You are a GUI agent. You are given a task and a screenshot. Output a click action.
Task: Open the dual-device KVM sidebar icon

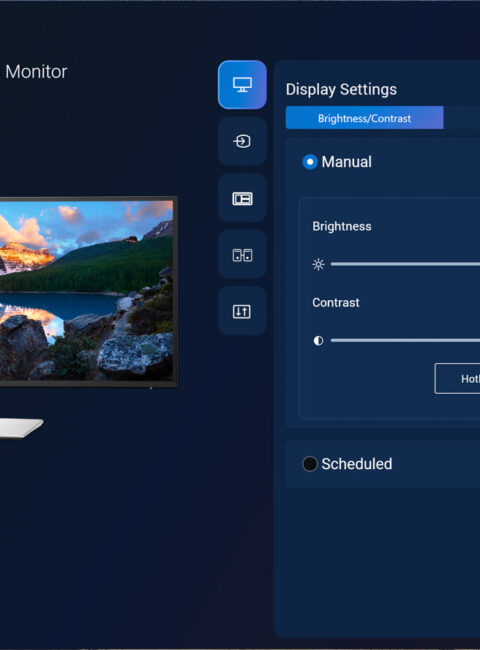(x=242, y=255)
